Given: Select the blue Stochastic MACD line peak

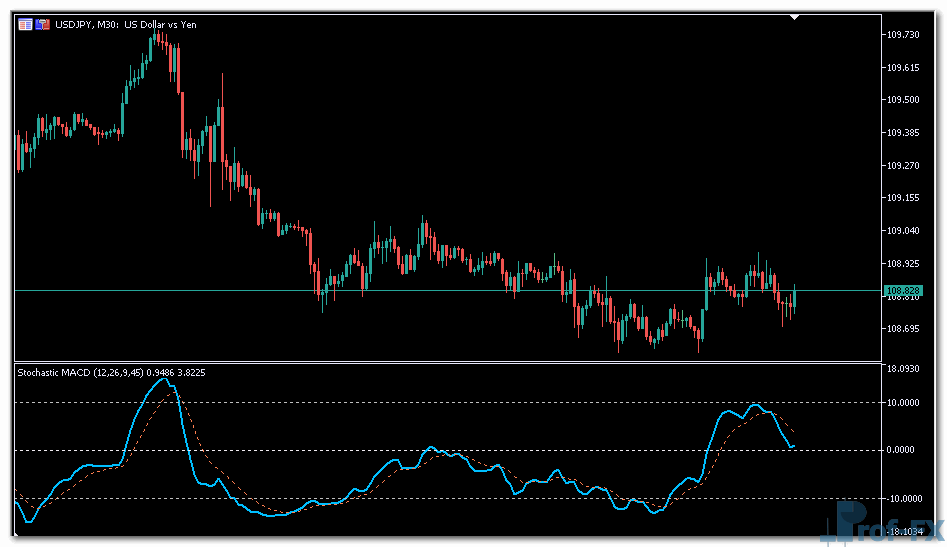Looking at the screenshot, I should tap(163, 380).
